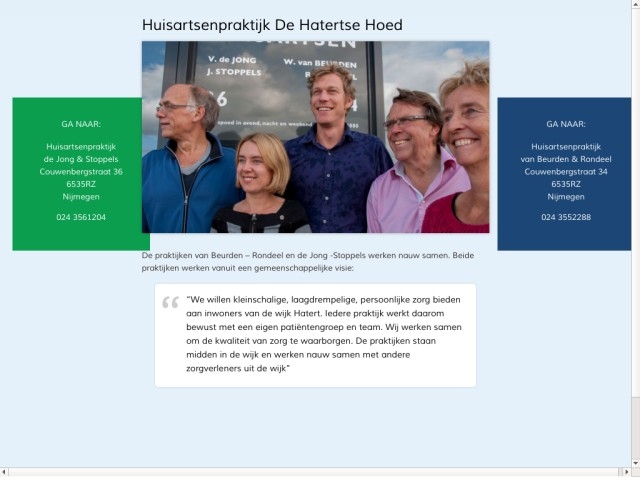640x480 pixels.
Task: Click the group photo of the doctors
Action: (x=315, y=137)
